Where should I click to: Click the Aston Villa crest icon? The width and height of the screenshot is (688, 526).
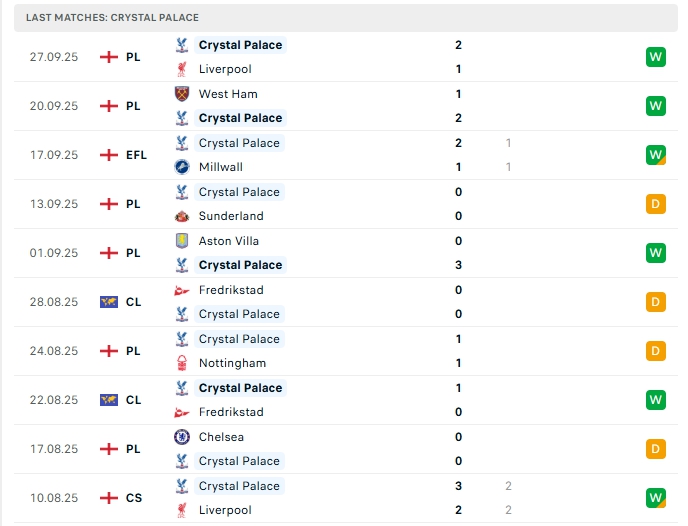[x=182, y=241]
